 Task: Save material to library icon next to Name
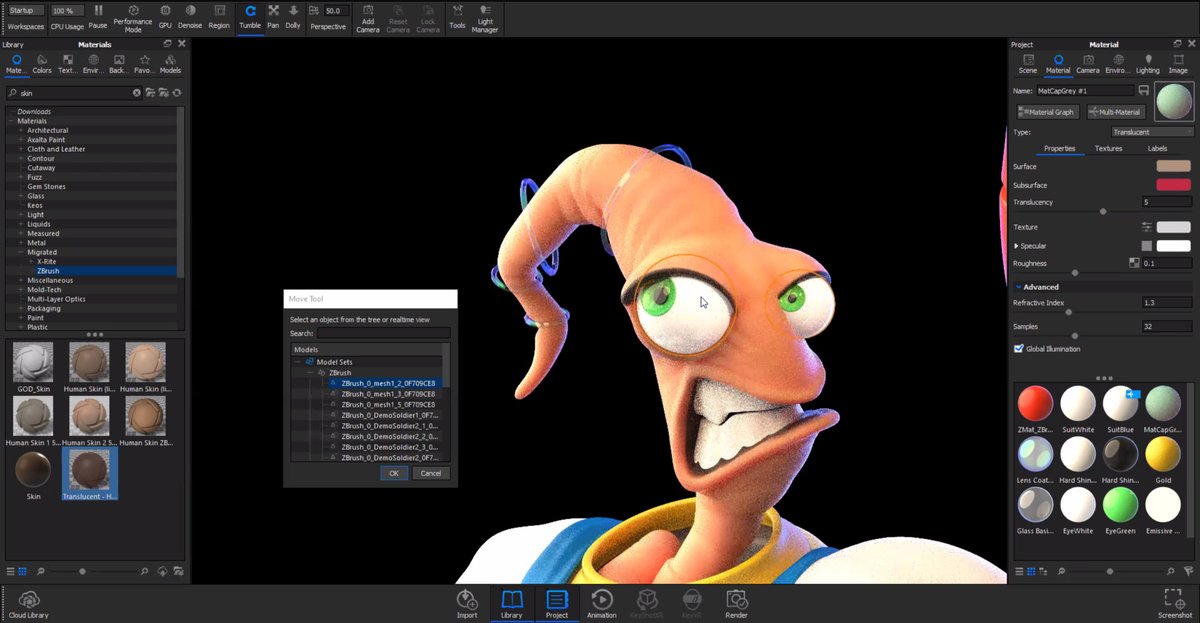point(1143,90)
